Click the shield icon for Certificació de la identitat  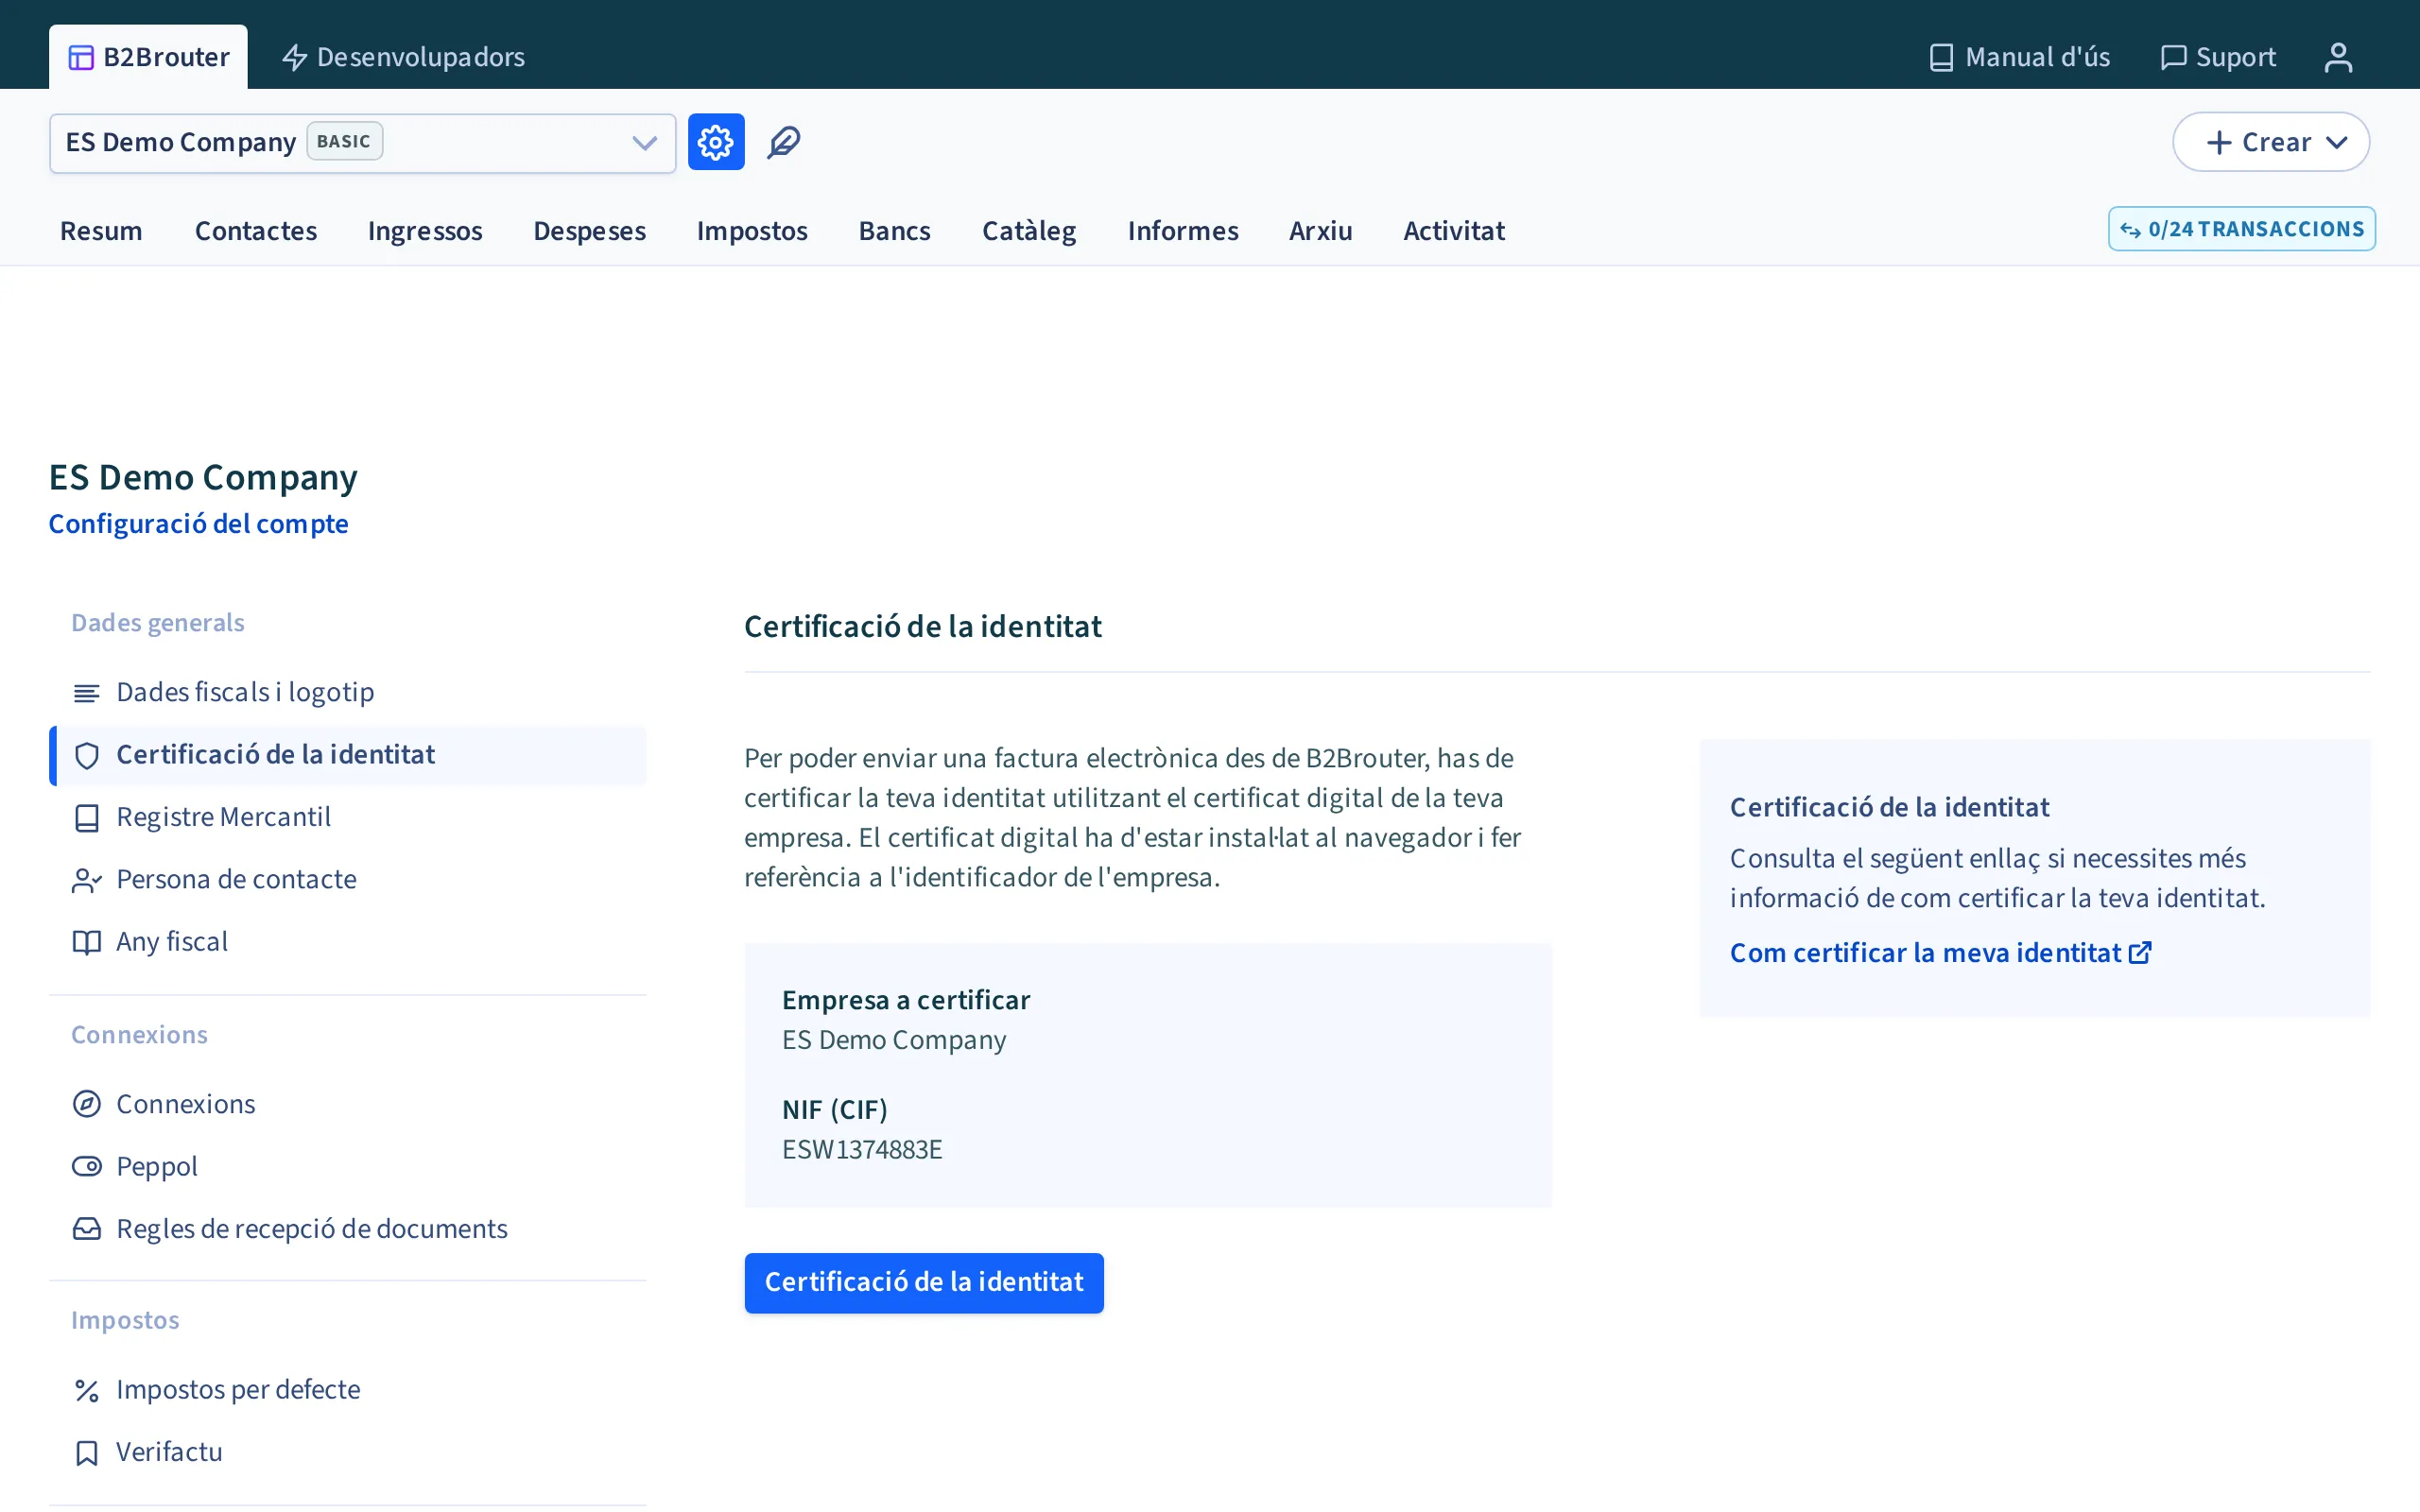pyautogui.click(x=87, y=756)
